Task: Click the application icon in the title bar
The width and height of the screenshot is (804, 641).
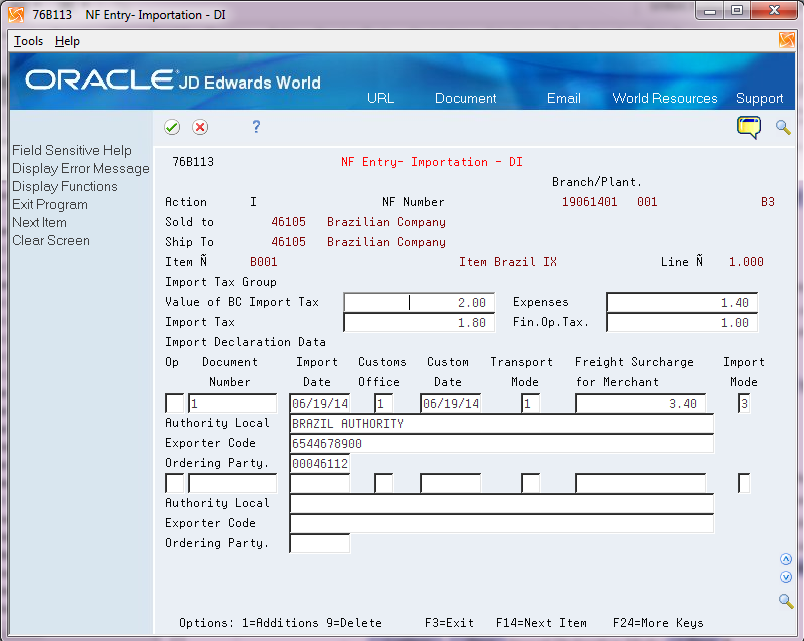Action: 16,15
